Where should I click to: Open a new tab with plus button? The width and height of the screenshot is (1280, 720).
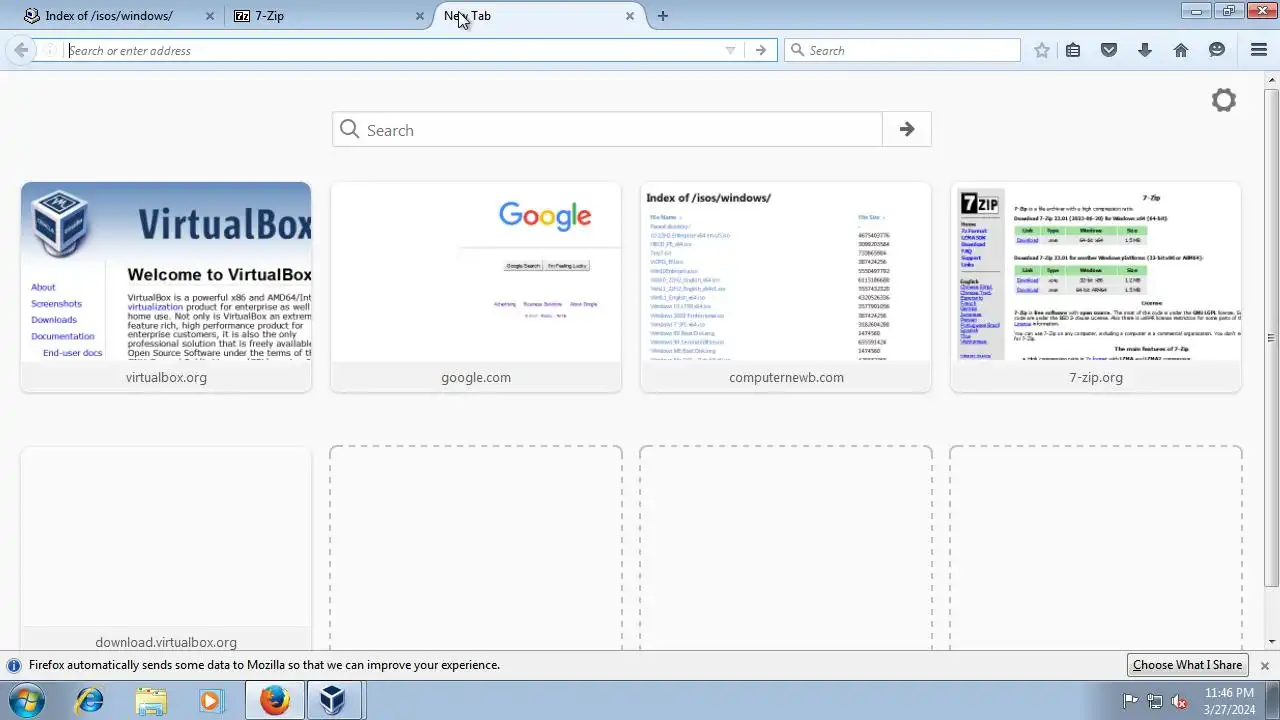[662, 16]
